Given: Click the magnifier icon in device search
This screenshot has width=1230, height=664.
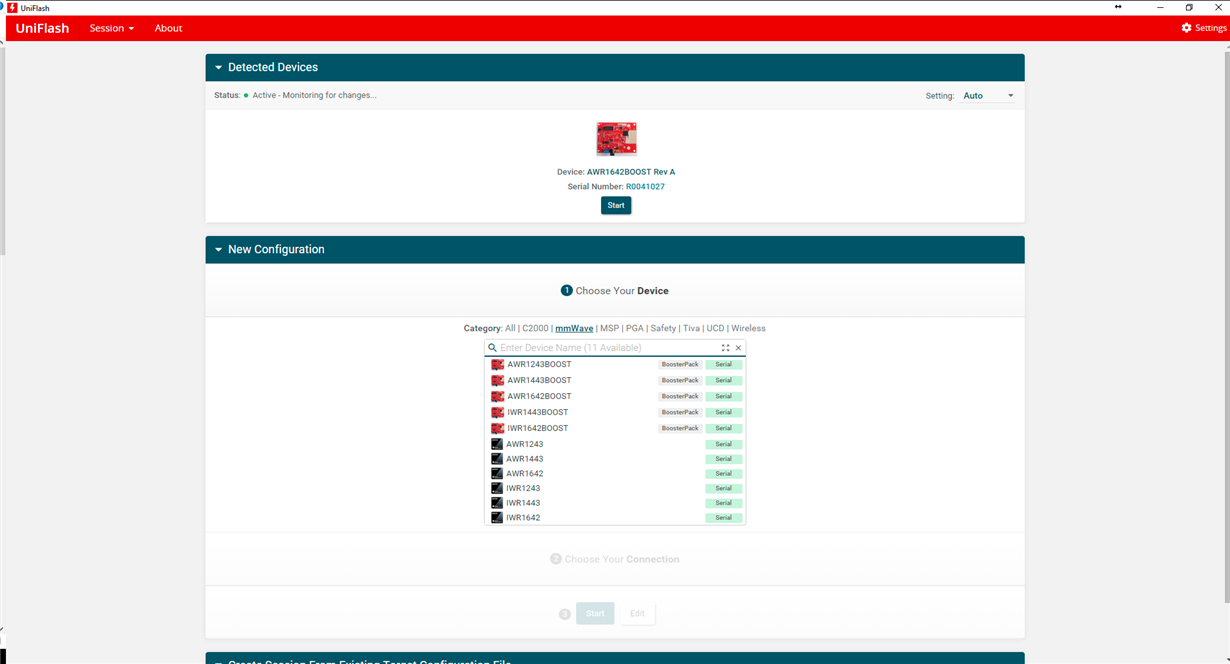Looking at the screenshot, I should [492, 348].
